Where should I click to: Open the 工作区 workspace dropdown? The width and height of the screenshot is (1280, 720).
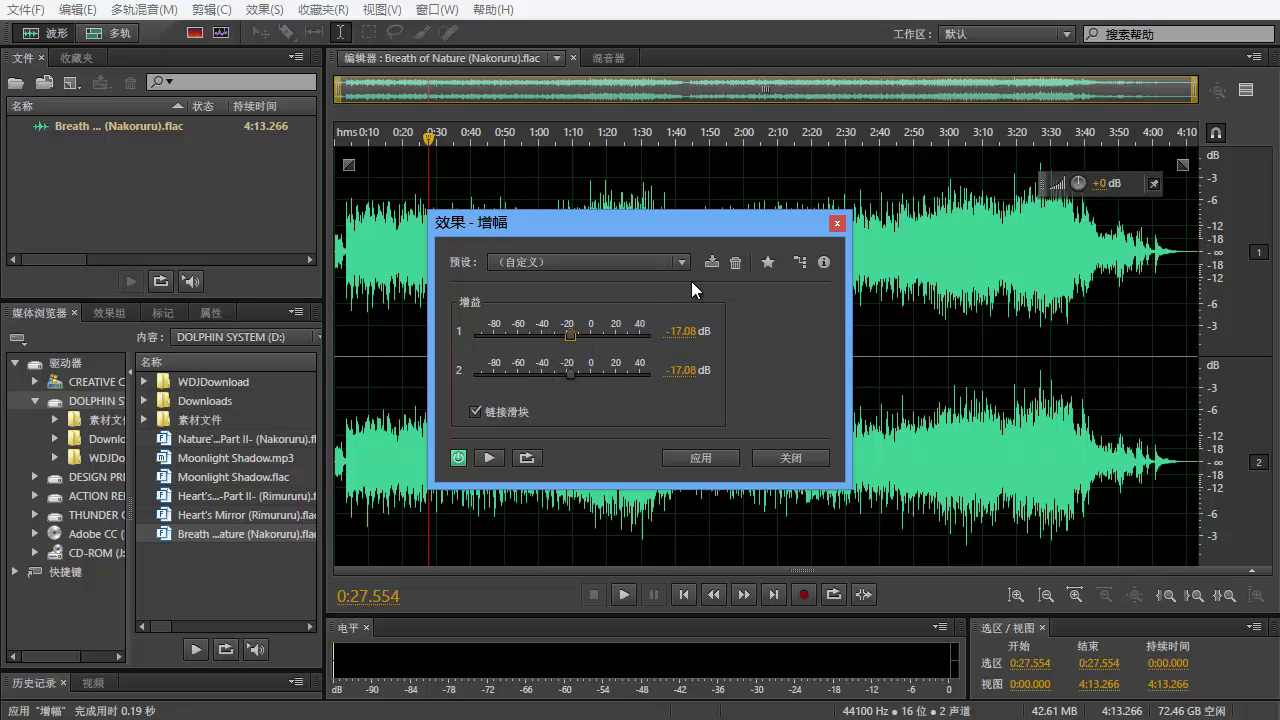pyautogui.click(x=1006, y=34)
